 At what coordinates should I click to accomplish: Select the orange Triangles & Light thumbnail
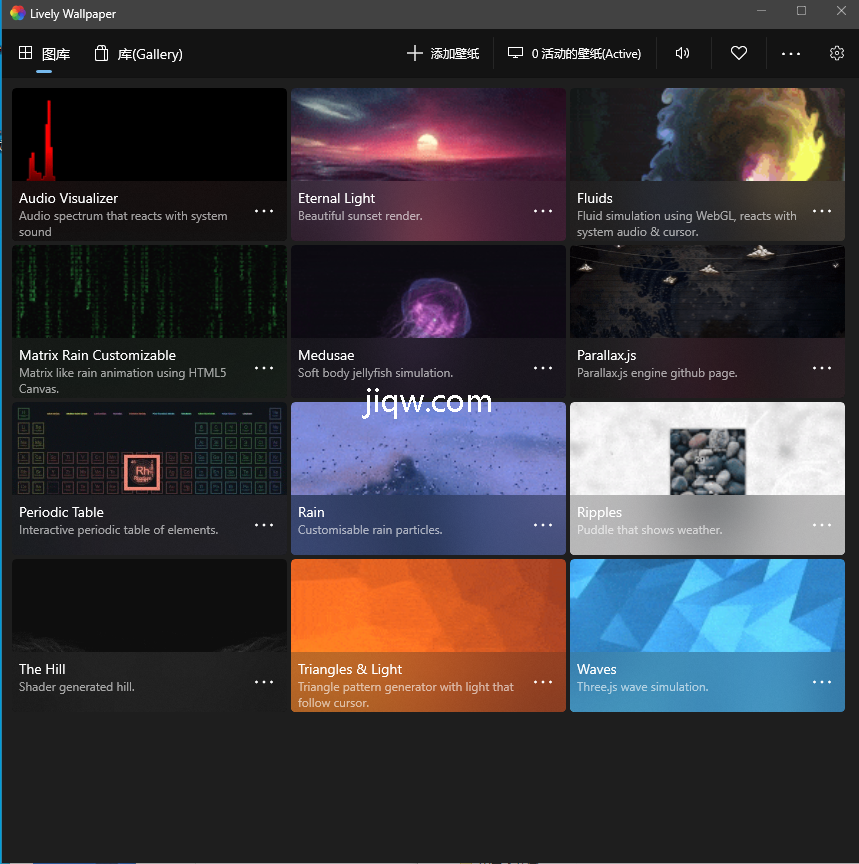(428, 606)
